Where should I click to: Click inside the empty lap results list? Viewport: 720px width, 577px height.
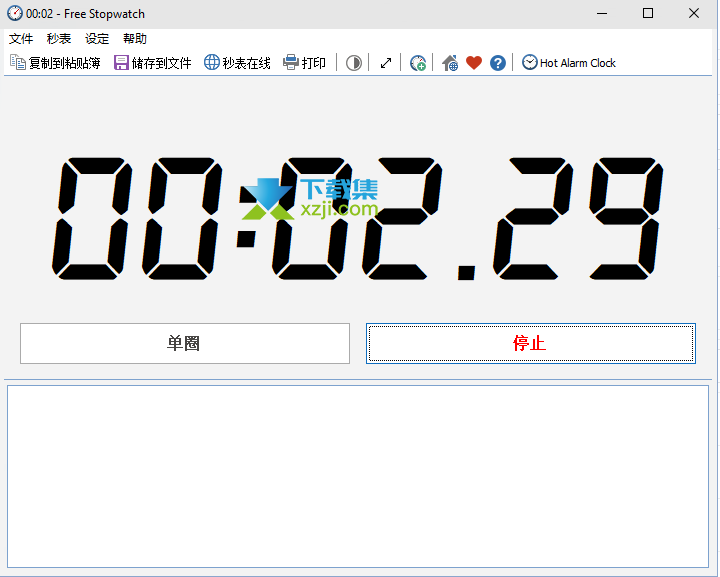coord(358,476)
